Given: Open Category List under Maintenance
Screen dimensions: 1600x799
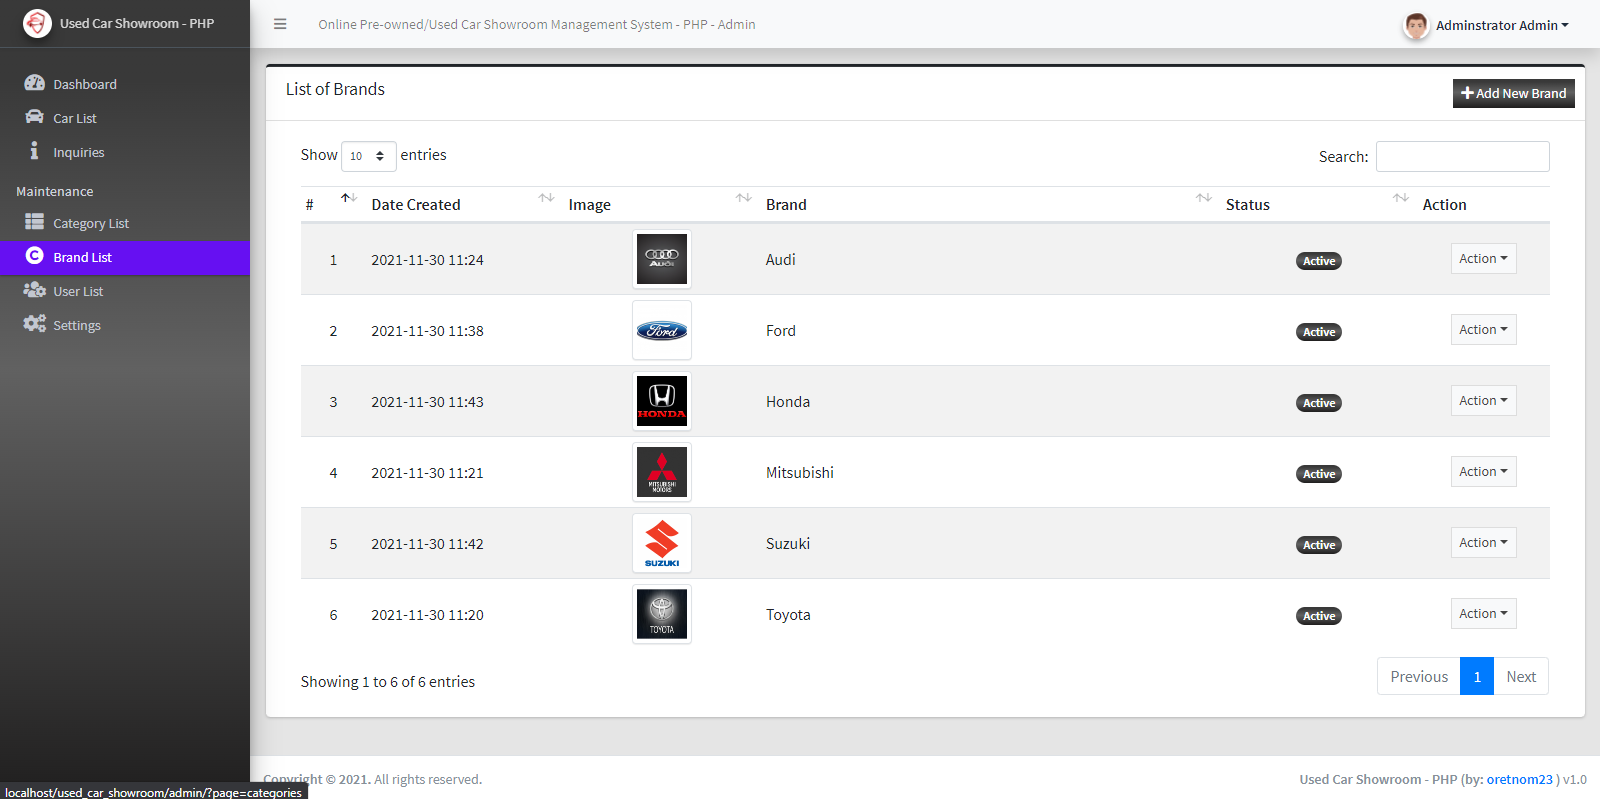Looking at the screenshot, I should [125, 223].
